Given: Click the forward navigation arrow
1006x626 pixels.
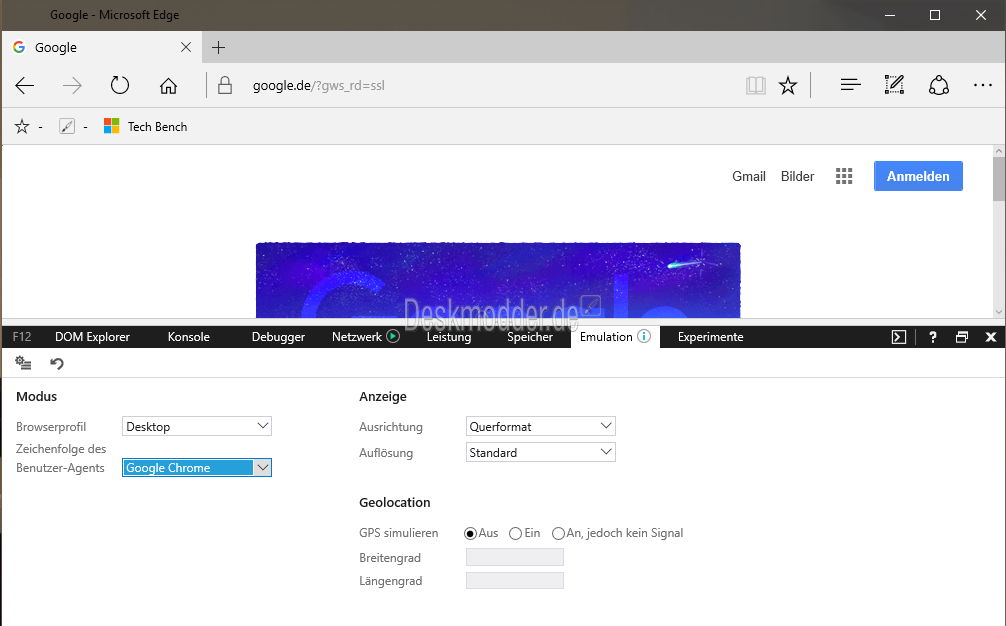Looking at the screenshot, I should [x=72, y=85].
